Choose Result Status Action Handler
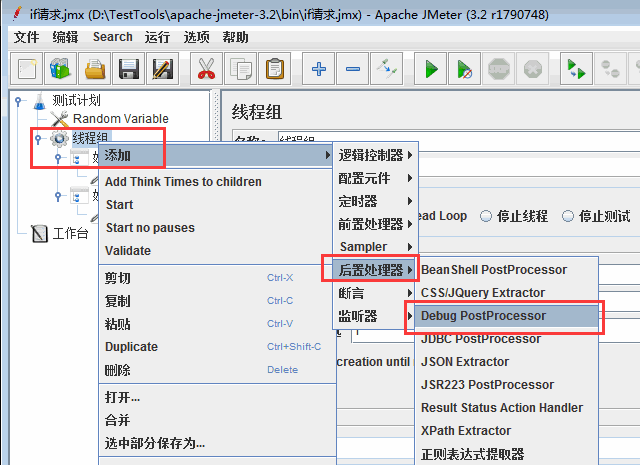 [507, 407]
